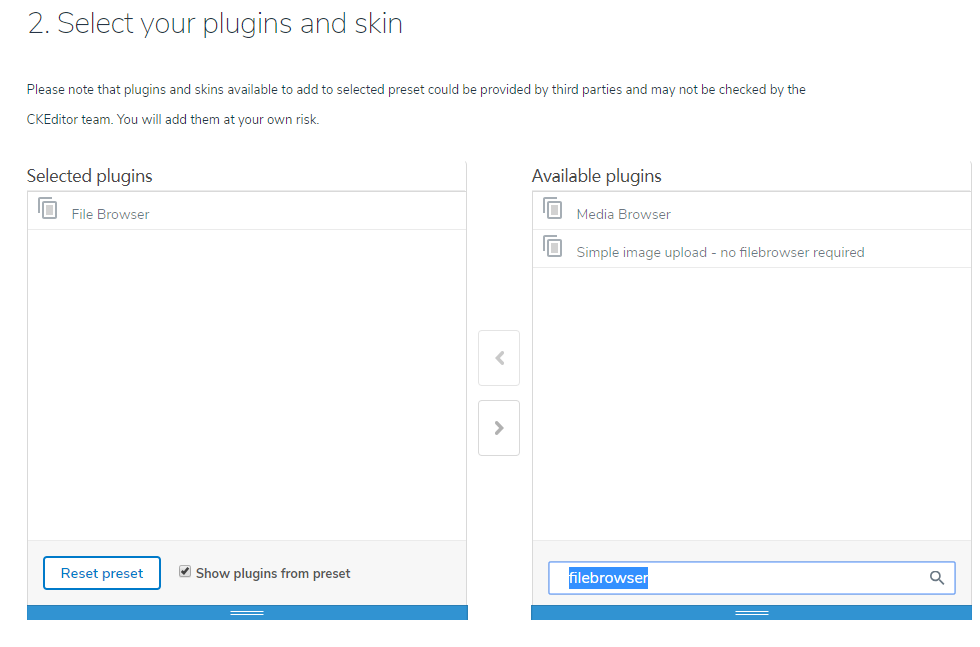980x647 pixels.
Task: Click the search magnifier icon
Action: 936,578
